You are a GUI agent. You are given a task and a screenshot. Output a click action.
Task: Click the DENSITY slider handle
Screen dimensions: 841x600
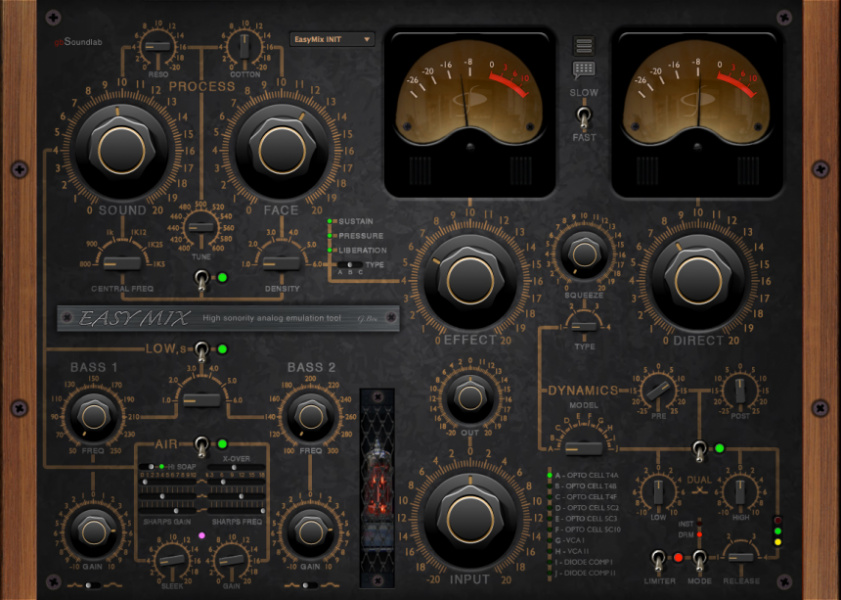point(282,263)
